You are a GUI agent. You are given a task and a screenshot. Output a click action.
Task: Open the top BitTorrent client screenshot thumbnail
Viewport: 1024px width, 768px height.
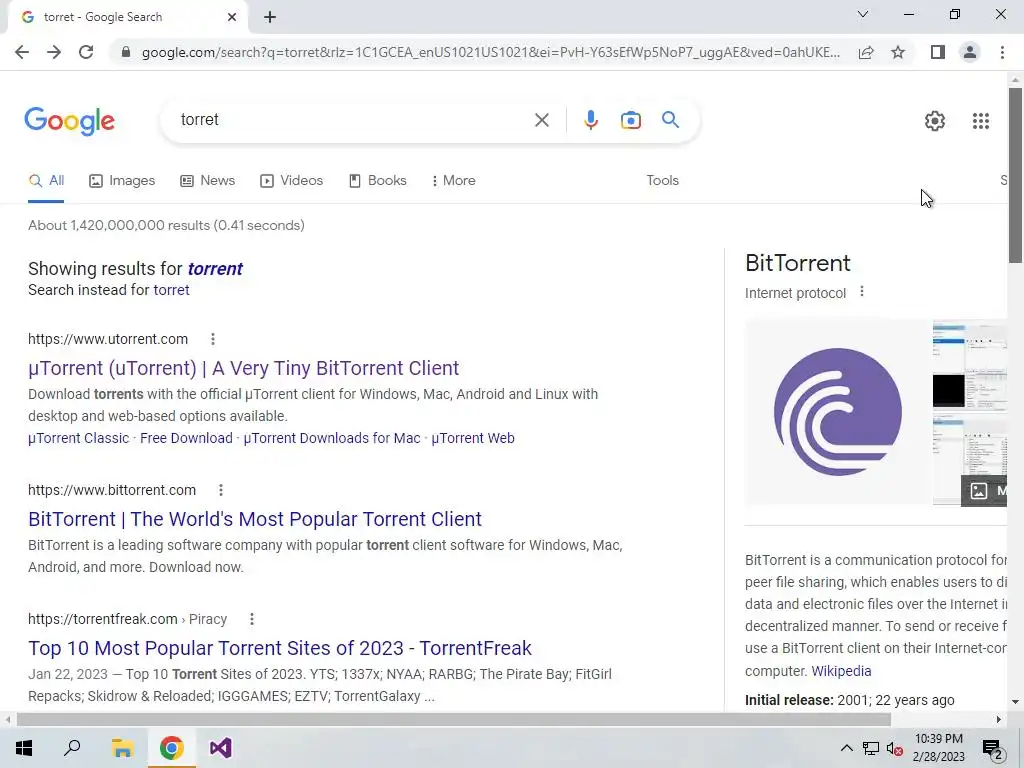pos(970,366)
